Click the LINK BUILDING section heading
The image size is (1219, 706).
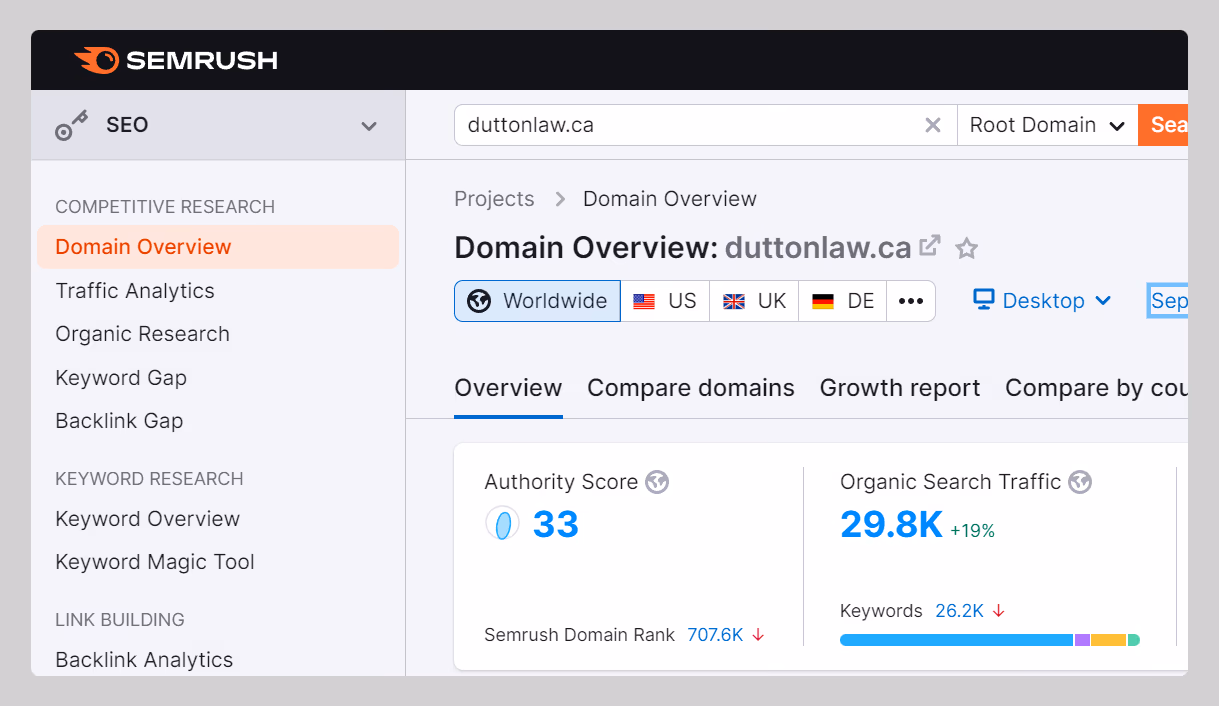(x=120, y=620)
